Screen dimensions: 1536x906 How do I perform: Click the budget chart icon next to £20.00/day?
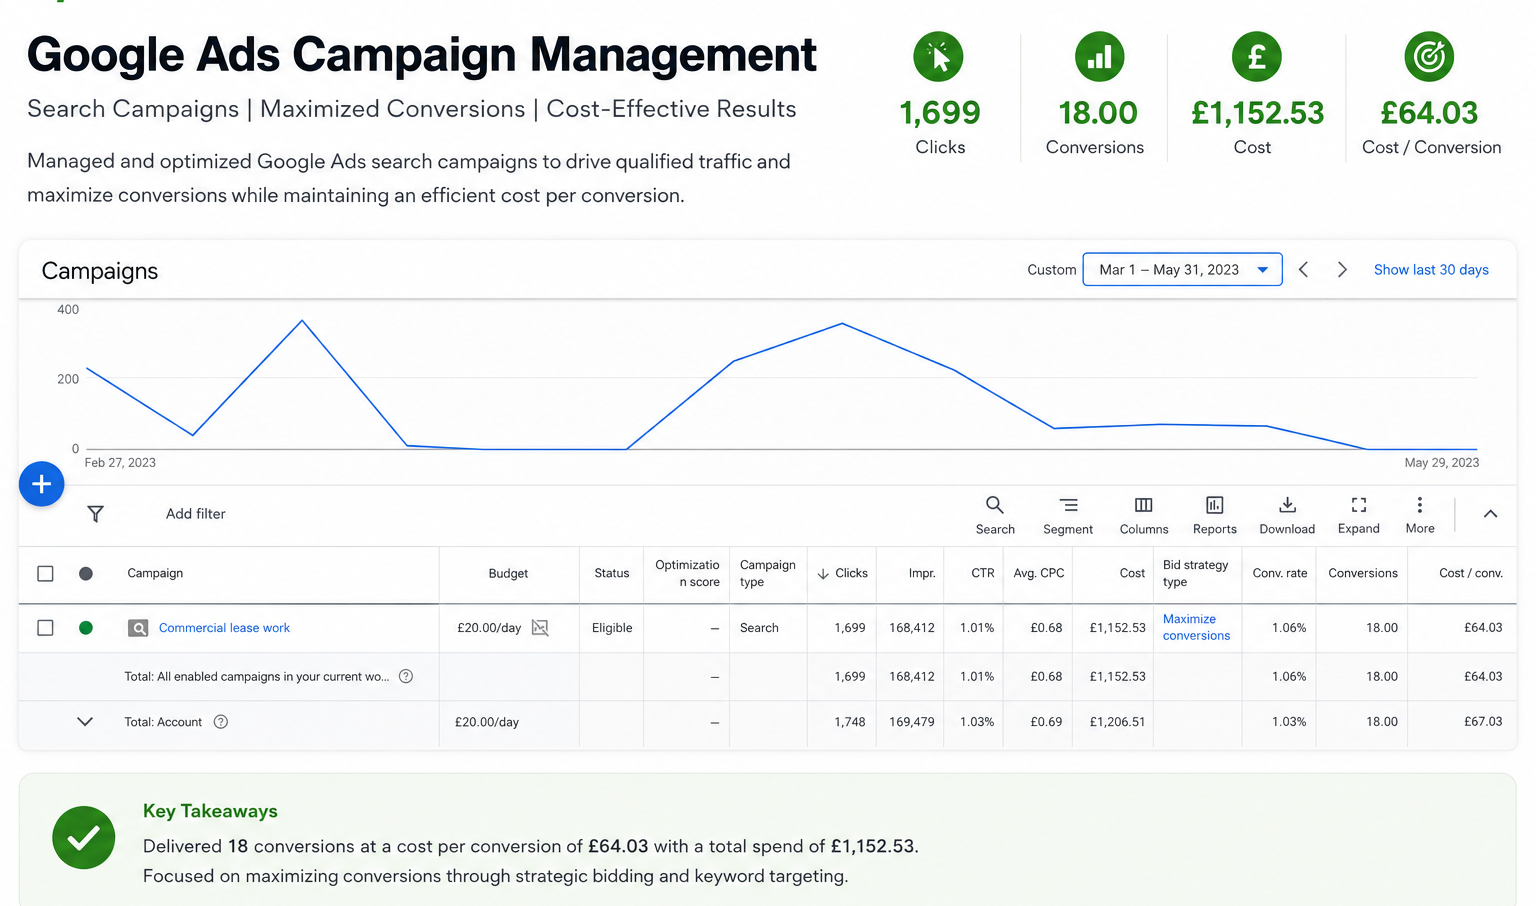point(540,628)
